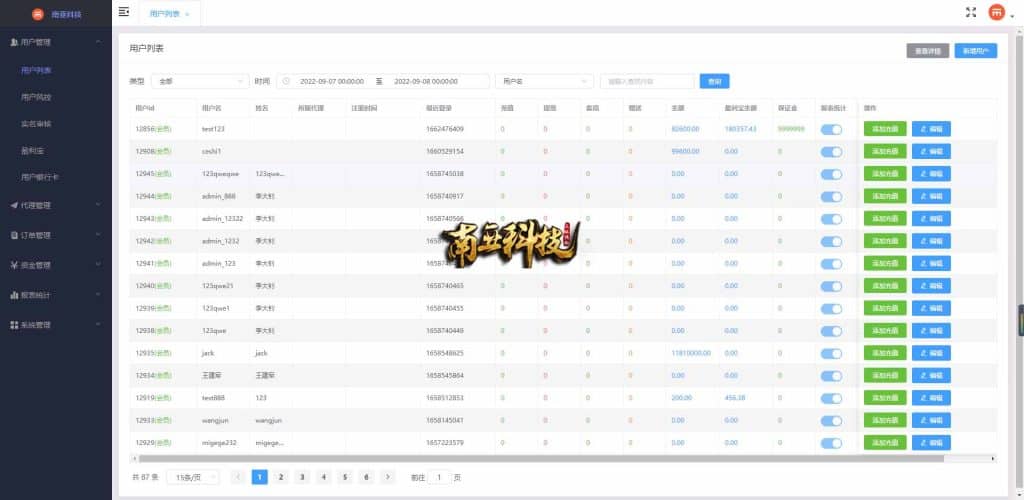Click the orange logo in sidebar header
Screen dimensions: 1024x500
click(x=38, y=14)
